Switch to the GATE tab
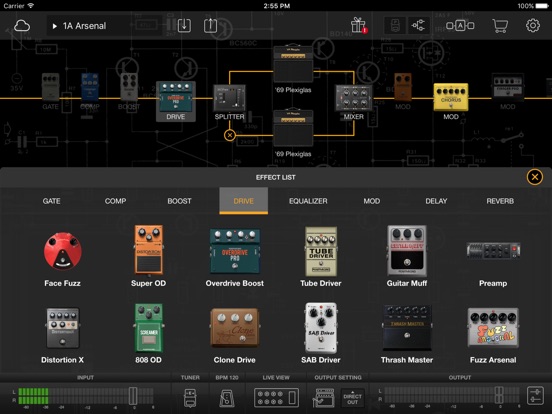Screen dimensions: 552x414 pyautogui.click(x=51, y=201)
